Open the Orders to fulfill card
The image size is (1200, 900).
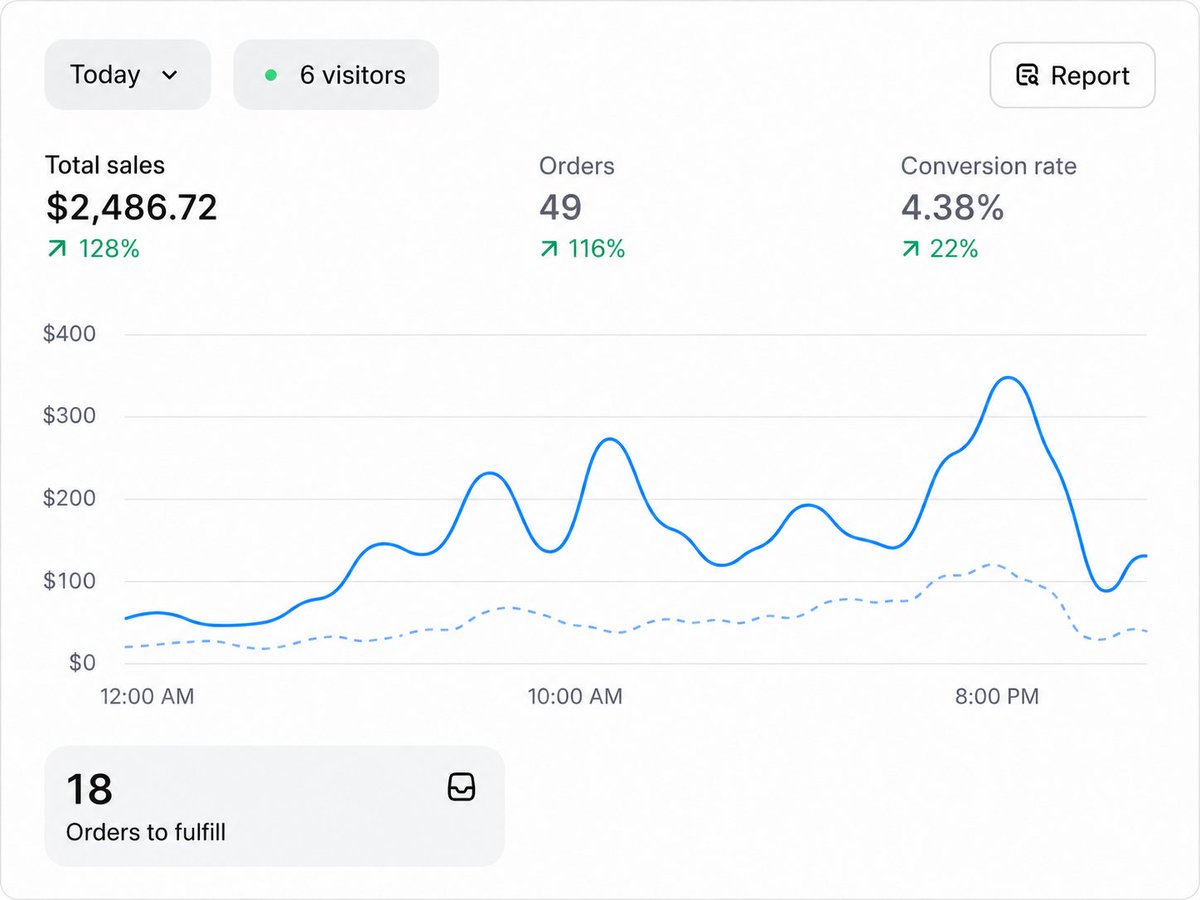pos(274,806)
